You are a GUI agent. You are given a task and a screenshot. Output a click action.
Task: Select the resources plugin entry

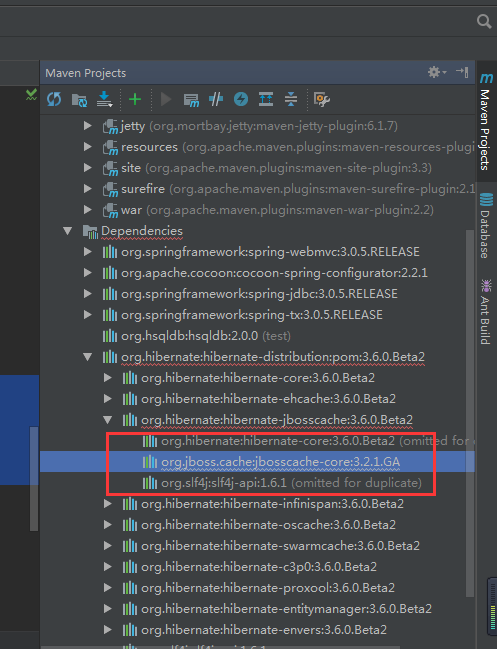pyautogui.click(x=298, y=147)
